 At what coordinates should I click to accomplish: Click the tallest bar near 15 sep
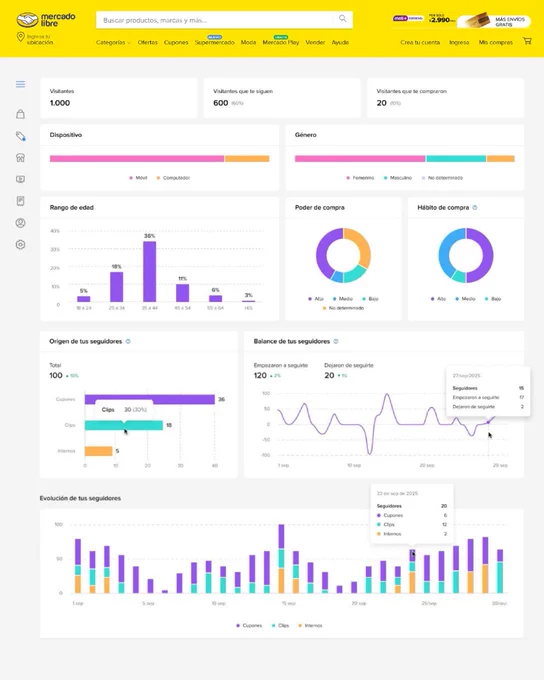282,559
